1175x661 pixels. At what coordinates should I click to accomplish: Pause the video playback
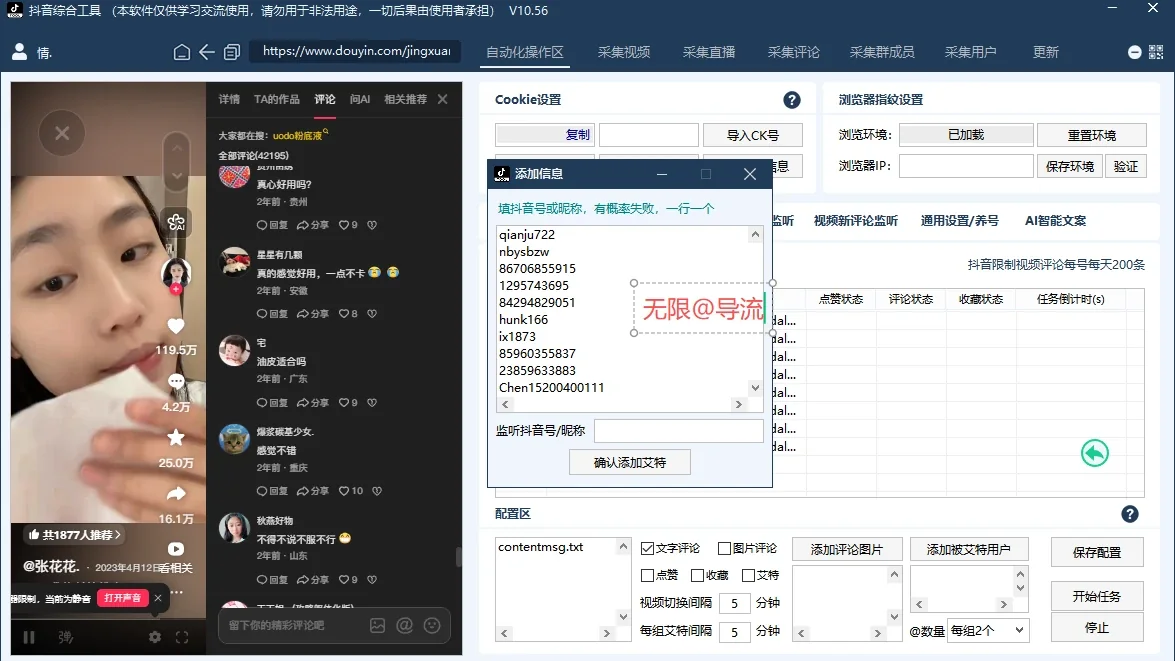tap(28, 637)
